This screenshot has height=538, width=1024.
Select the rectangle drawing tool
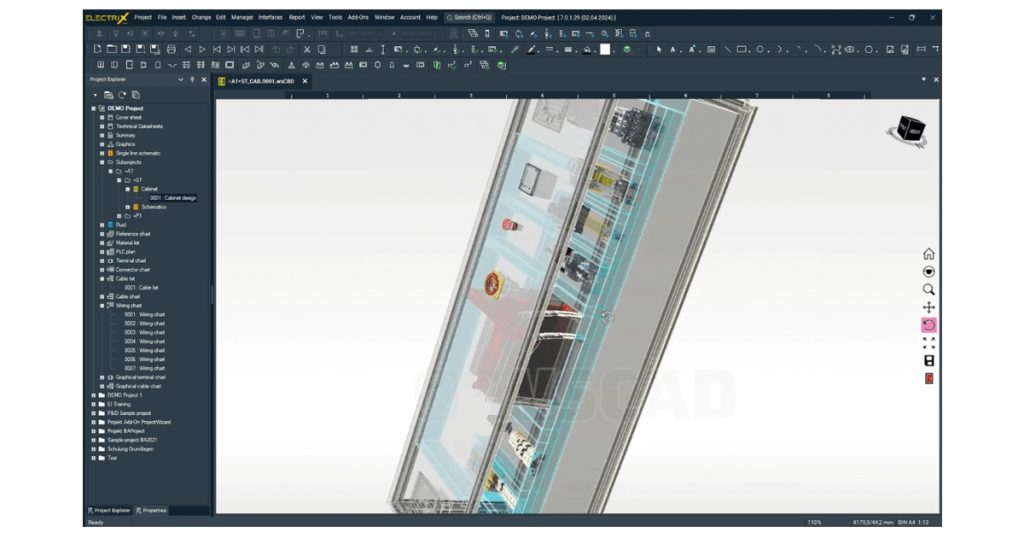[x=742, y=49]
